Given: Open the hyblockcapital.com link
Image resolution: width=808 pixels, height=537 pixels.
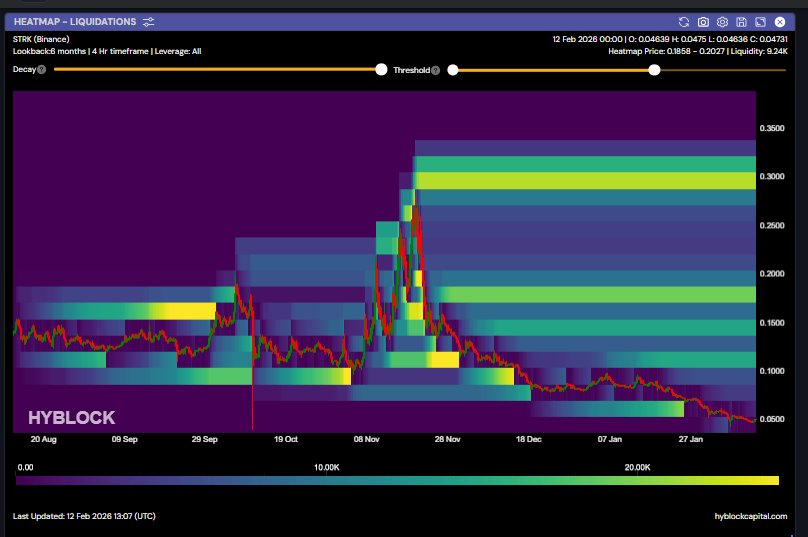Looking at the screenshot, I should tap(751, 516).
